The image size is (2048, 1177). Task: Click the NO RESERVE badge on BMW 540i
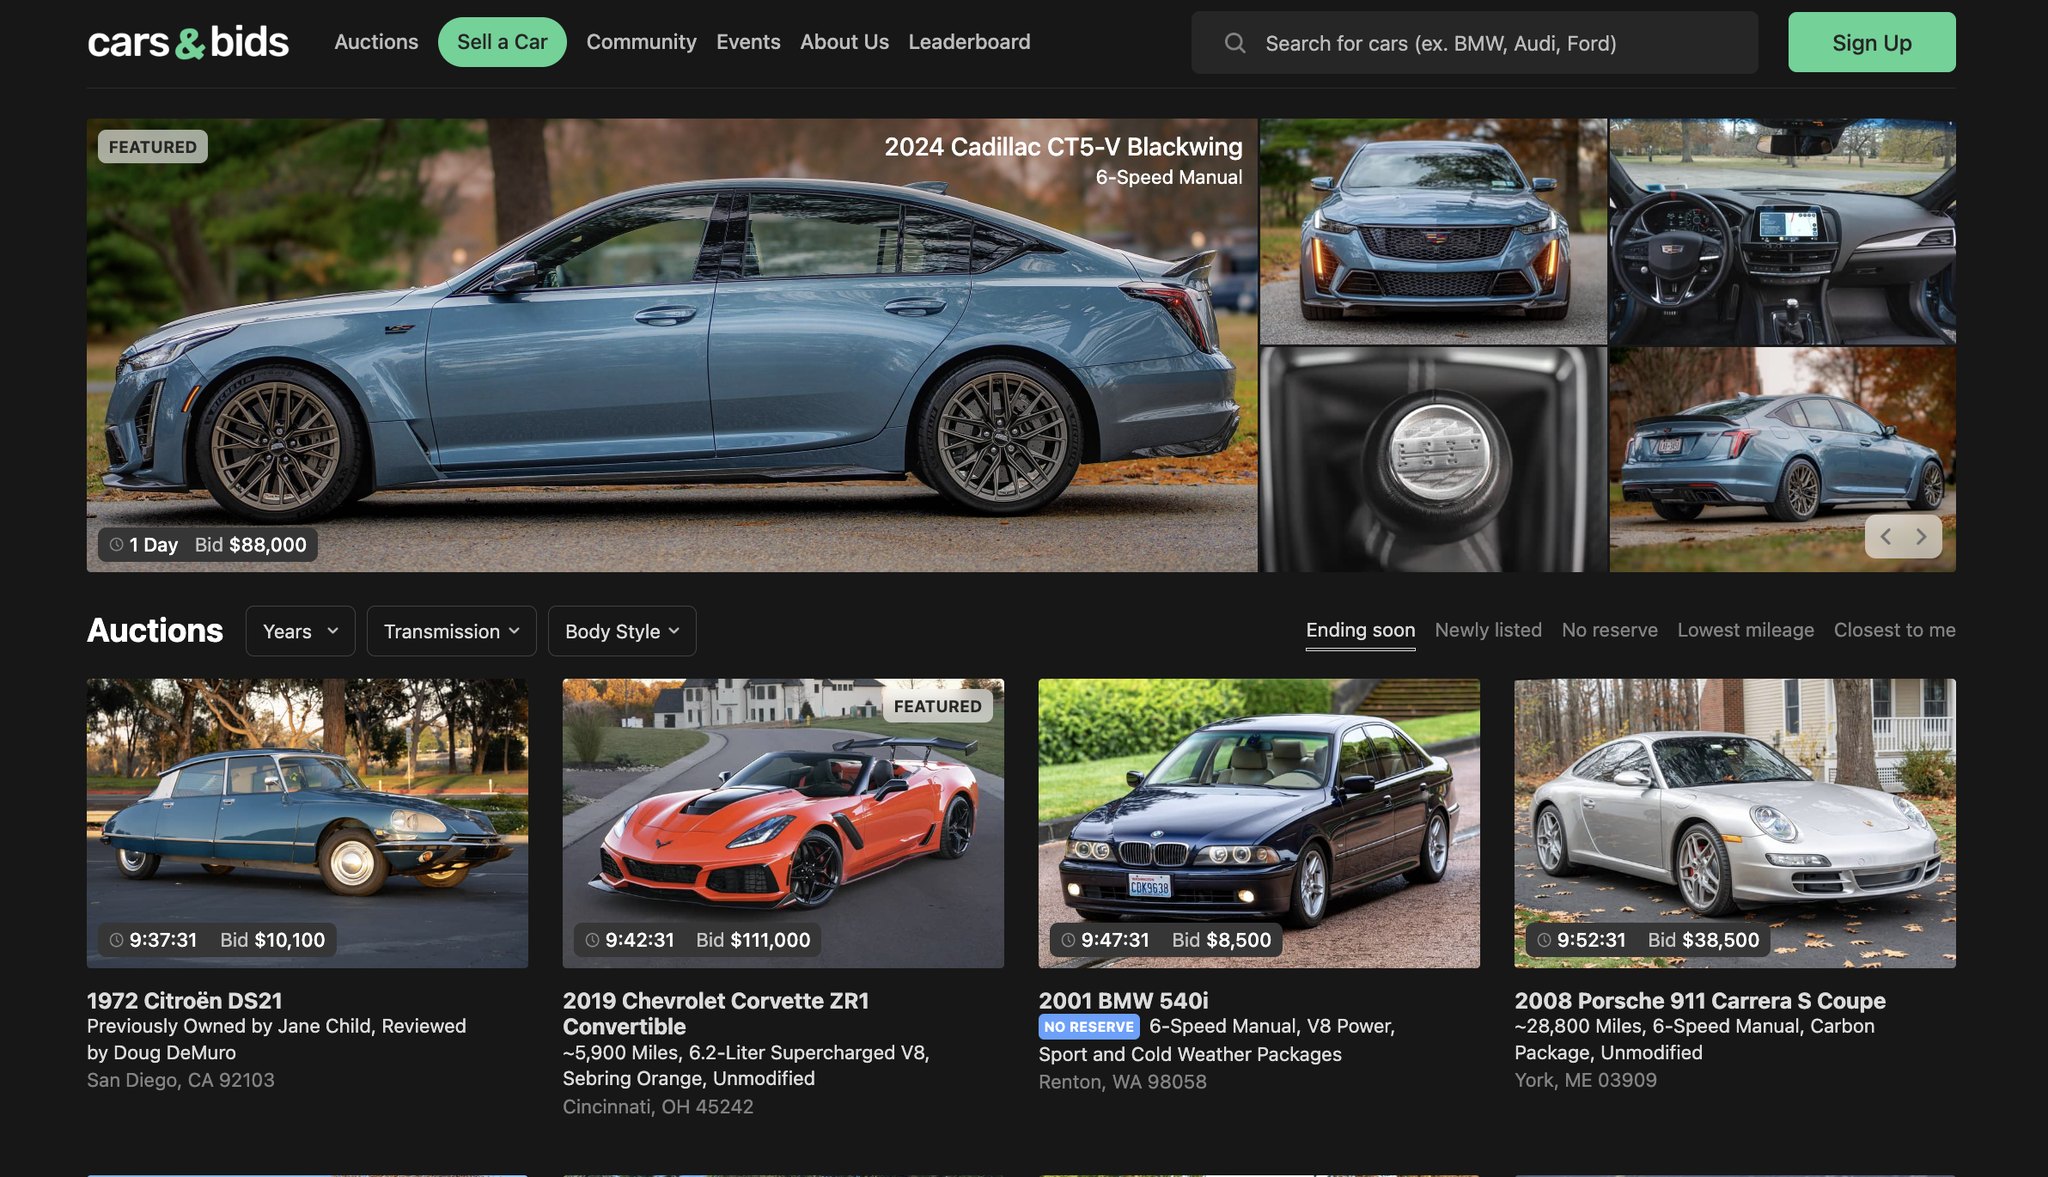1089,1027
